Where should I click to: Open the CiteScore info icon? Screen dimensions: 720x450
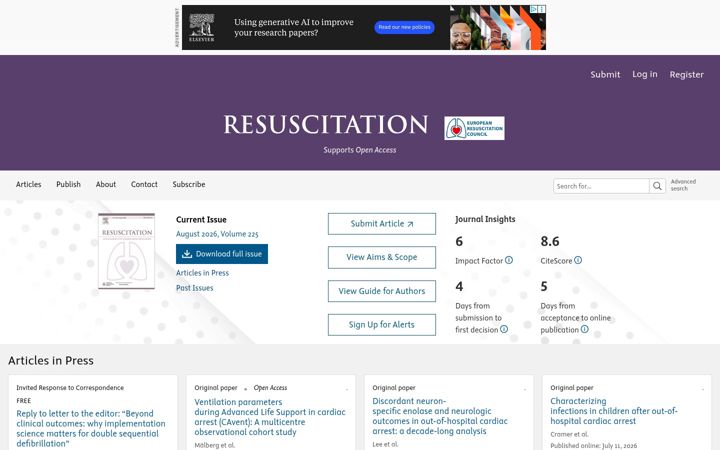578,260
